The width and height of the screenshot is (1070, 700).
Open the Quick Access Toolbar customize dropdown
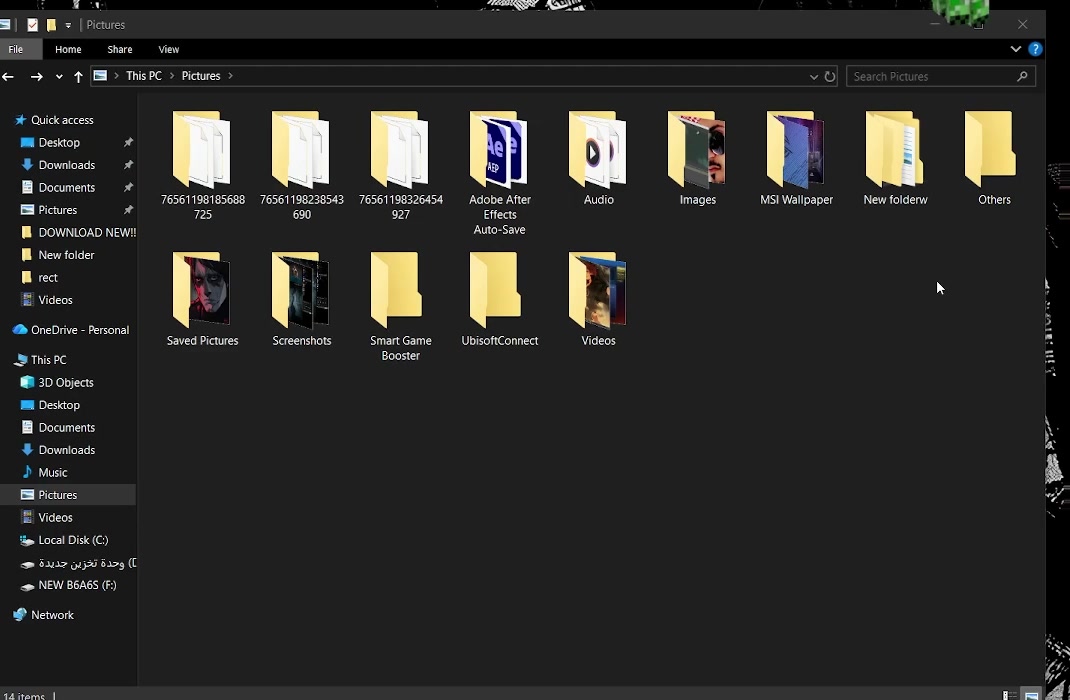68,25
